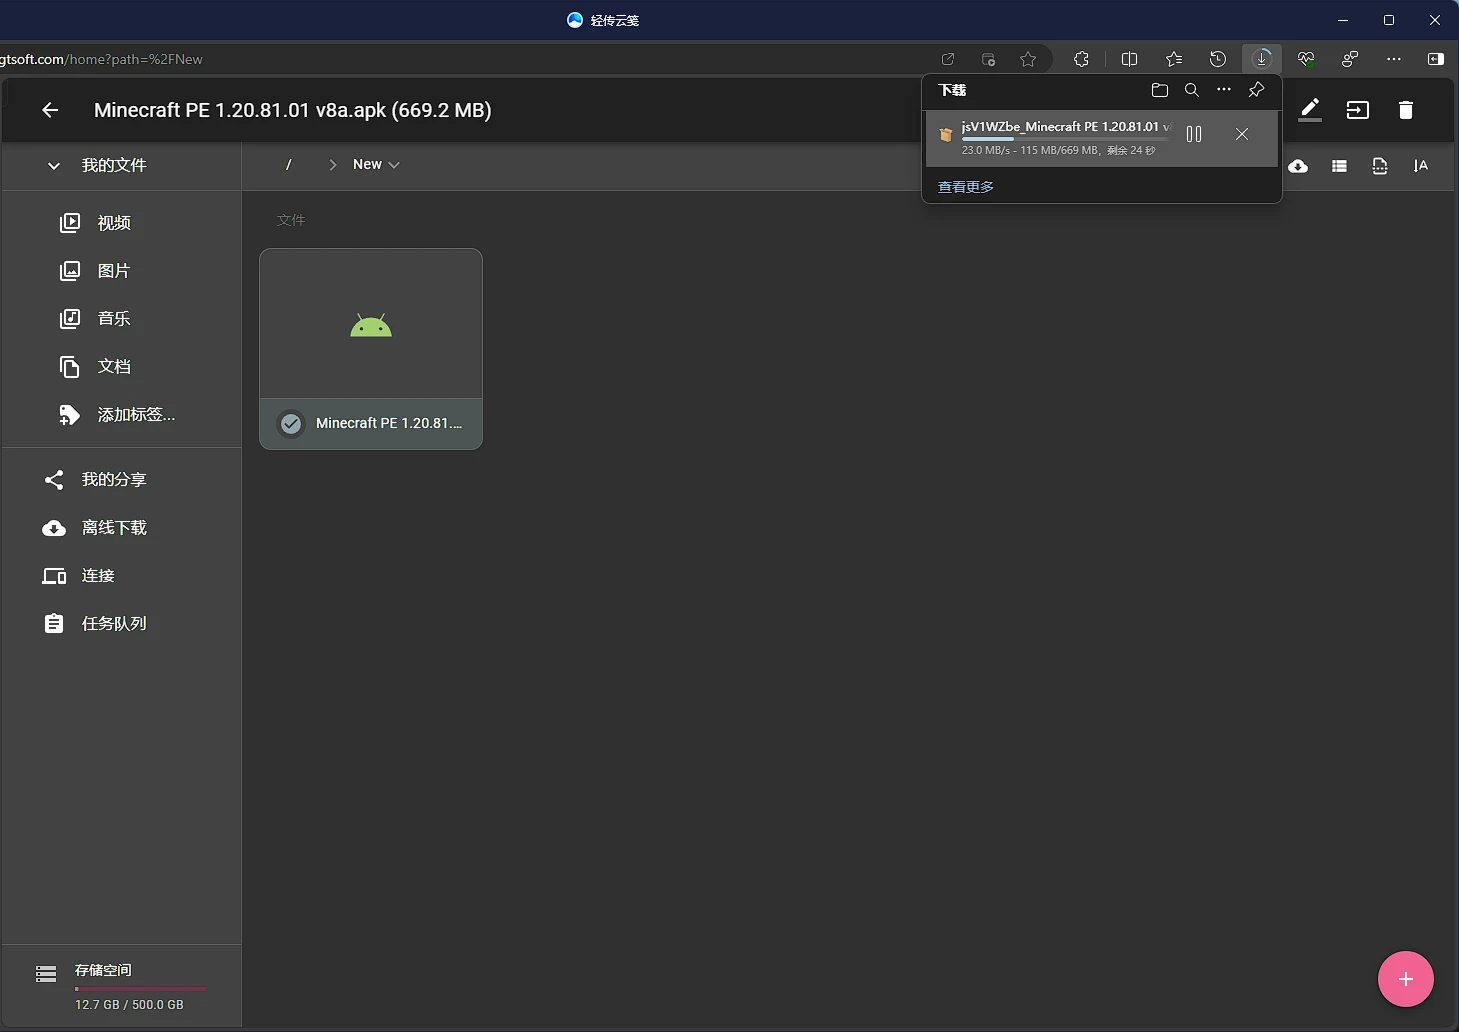Open browser essentials heart icon
Image resolution: width=1459 pixels, height=1032 pixels.
pos(1306,59)
